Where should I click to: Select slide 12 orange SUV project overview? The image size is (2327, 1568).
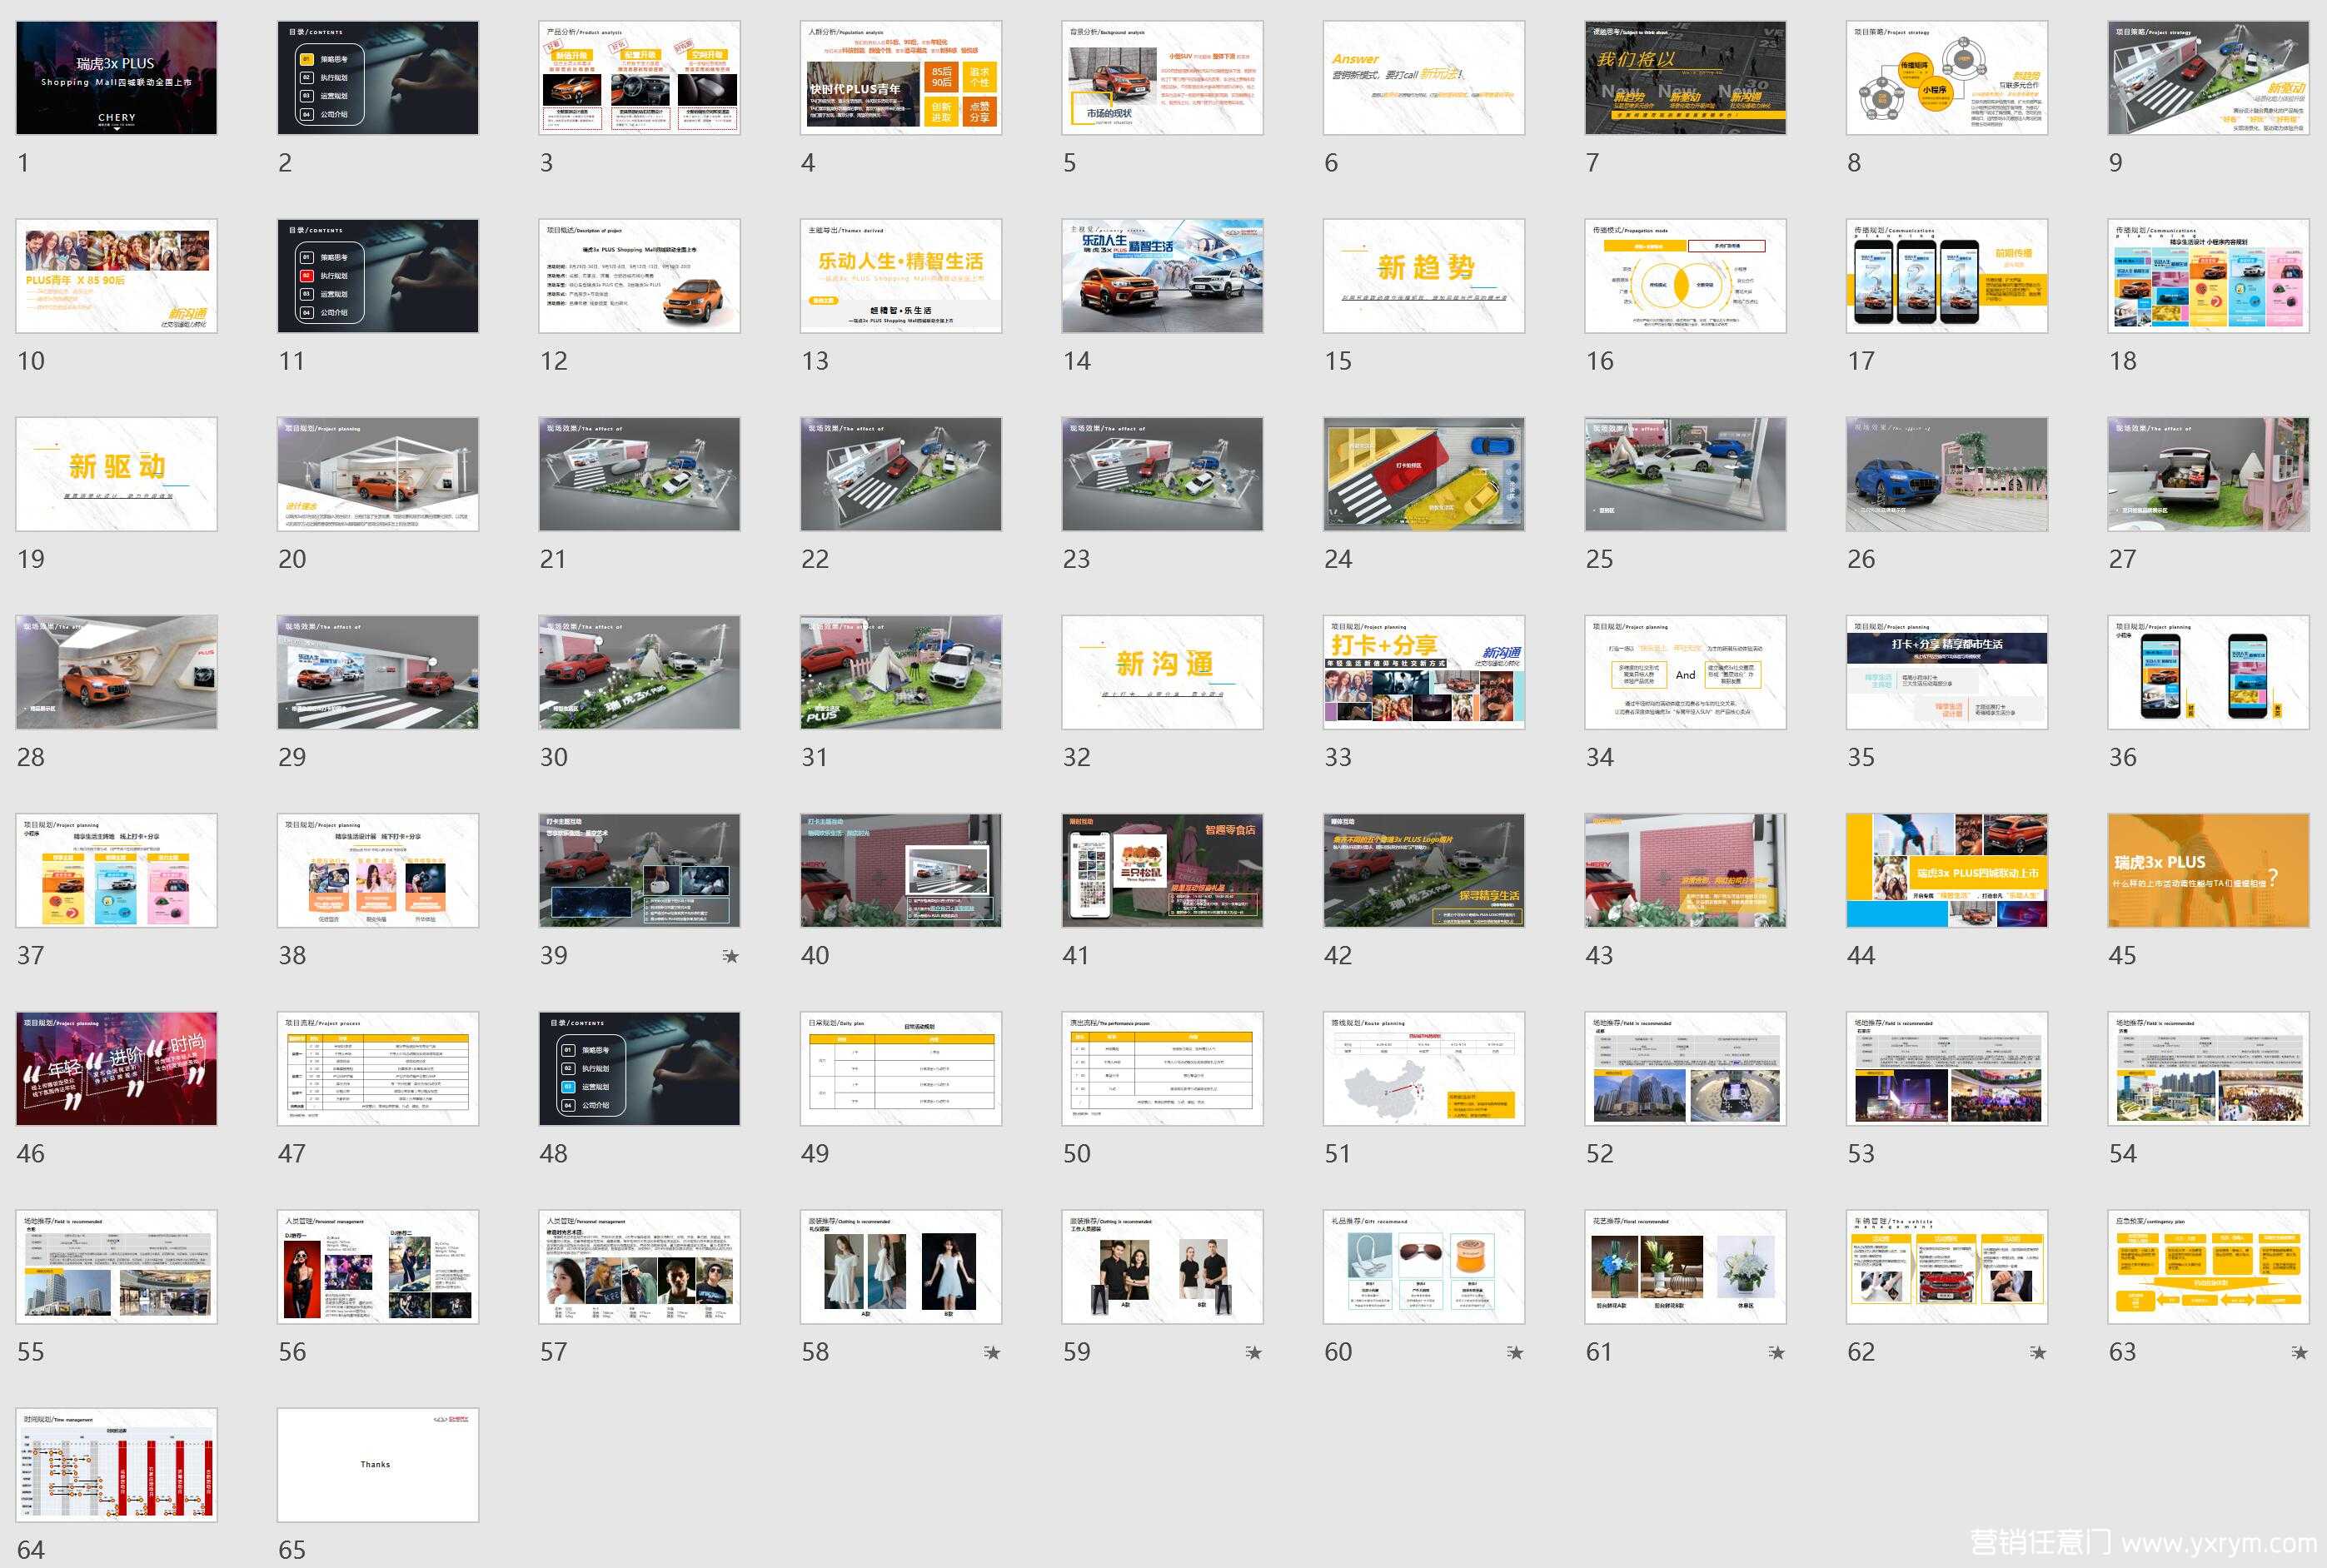point(640,276)
